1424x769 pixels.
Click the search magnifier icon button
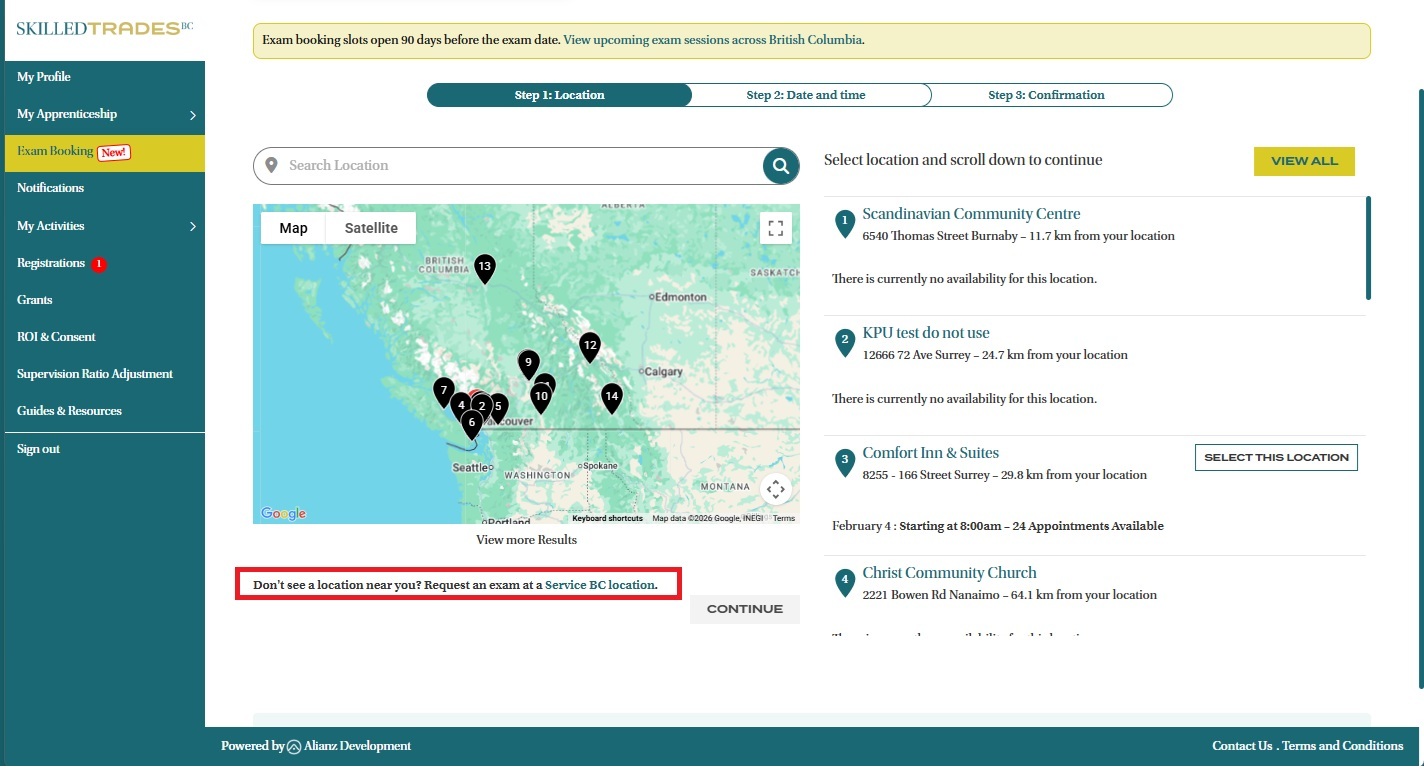tap(781, 166)
